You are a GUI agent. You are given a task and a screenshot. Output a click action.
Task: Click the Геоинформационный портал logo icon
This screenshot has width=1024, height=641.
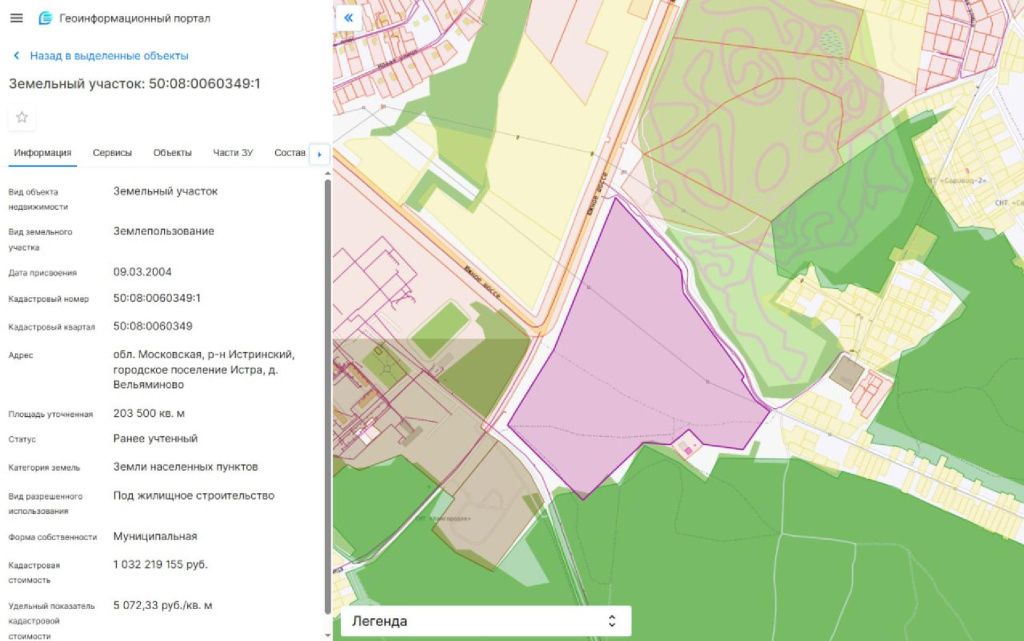45,19
